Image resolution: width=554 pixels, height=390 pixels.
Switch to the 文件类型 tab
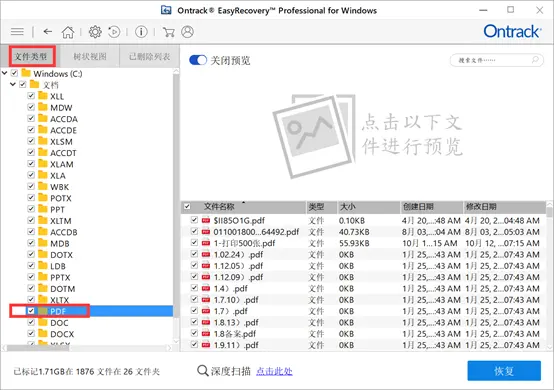click(x=30, y=56)
